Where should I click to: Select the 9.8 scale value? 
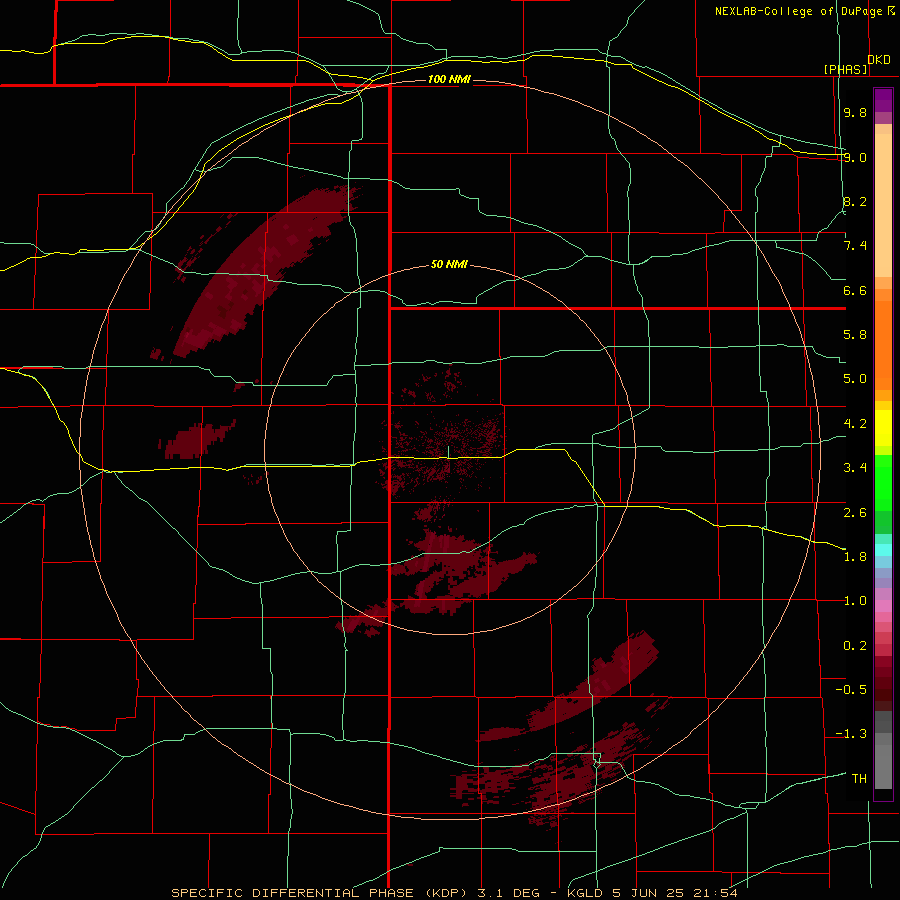click(855, 112)
